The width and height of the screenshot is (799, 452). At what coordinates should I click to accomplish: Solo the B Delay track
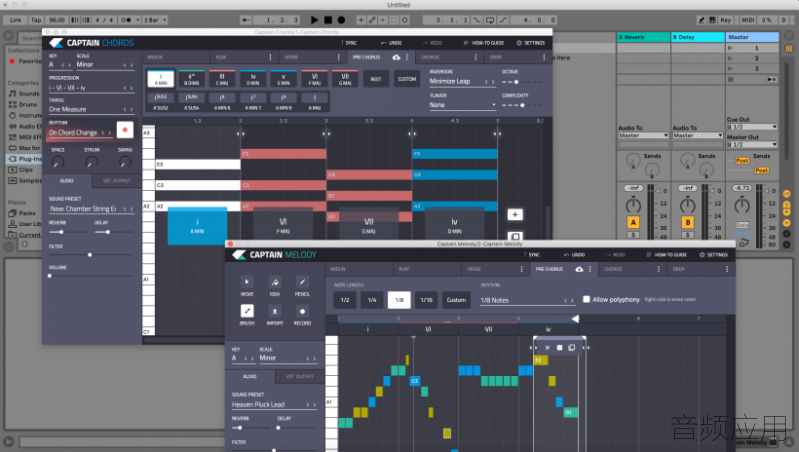coord(687,235)
